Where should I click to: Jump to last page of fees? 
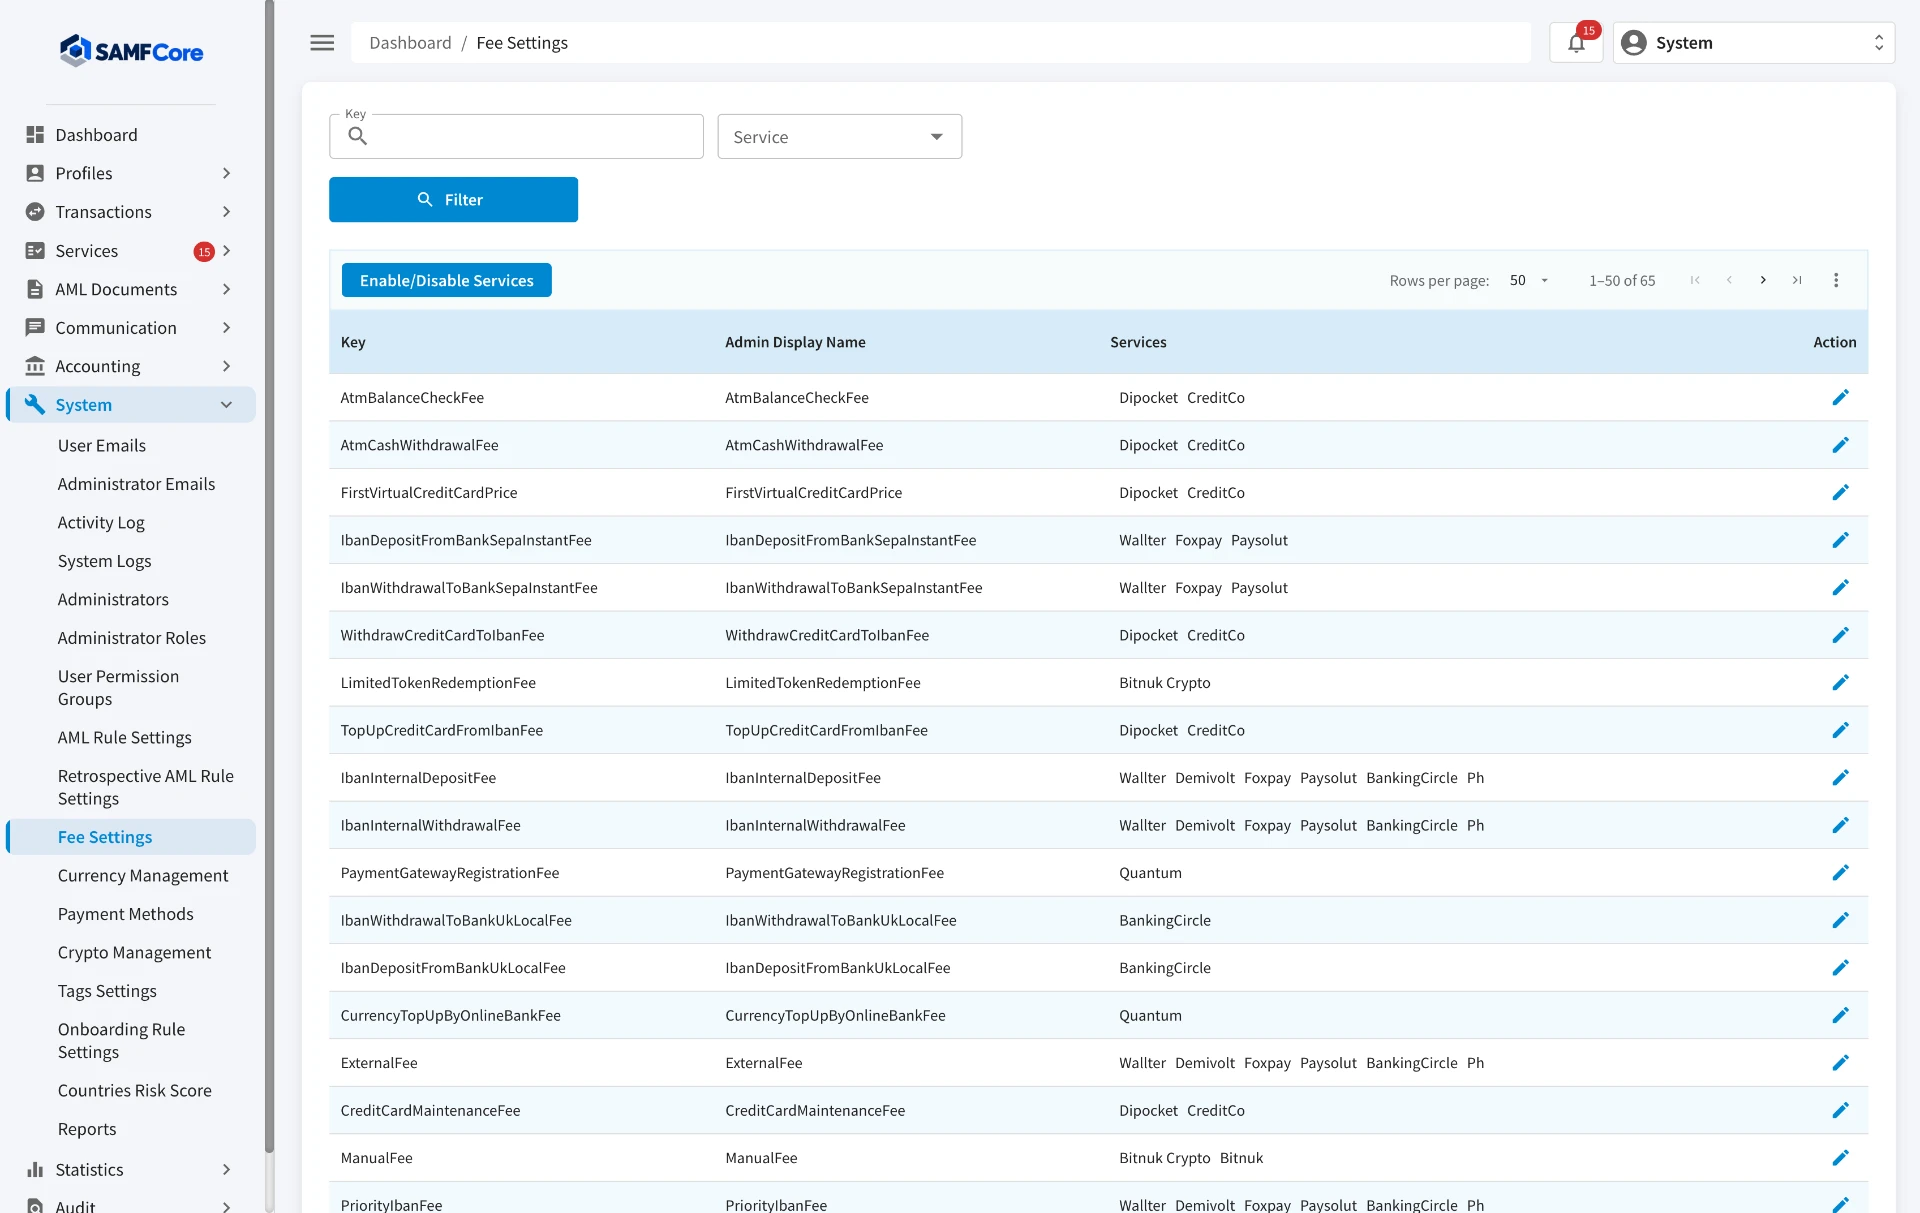tap(1797, 280)
